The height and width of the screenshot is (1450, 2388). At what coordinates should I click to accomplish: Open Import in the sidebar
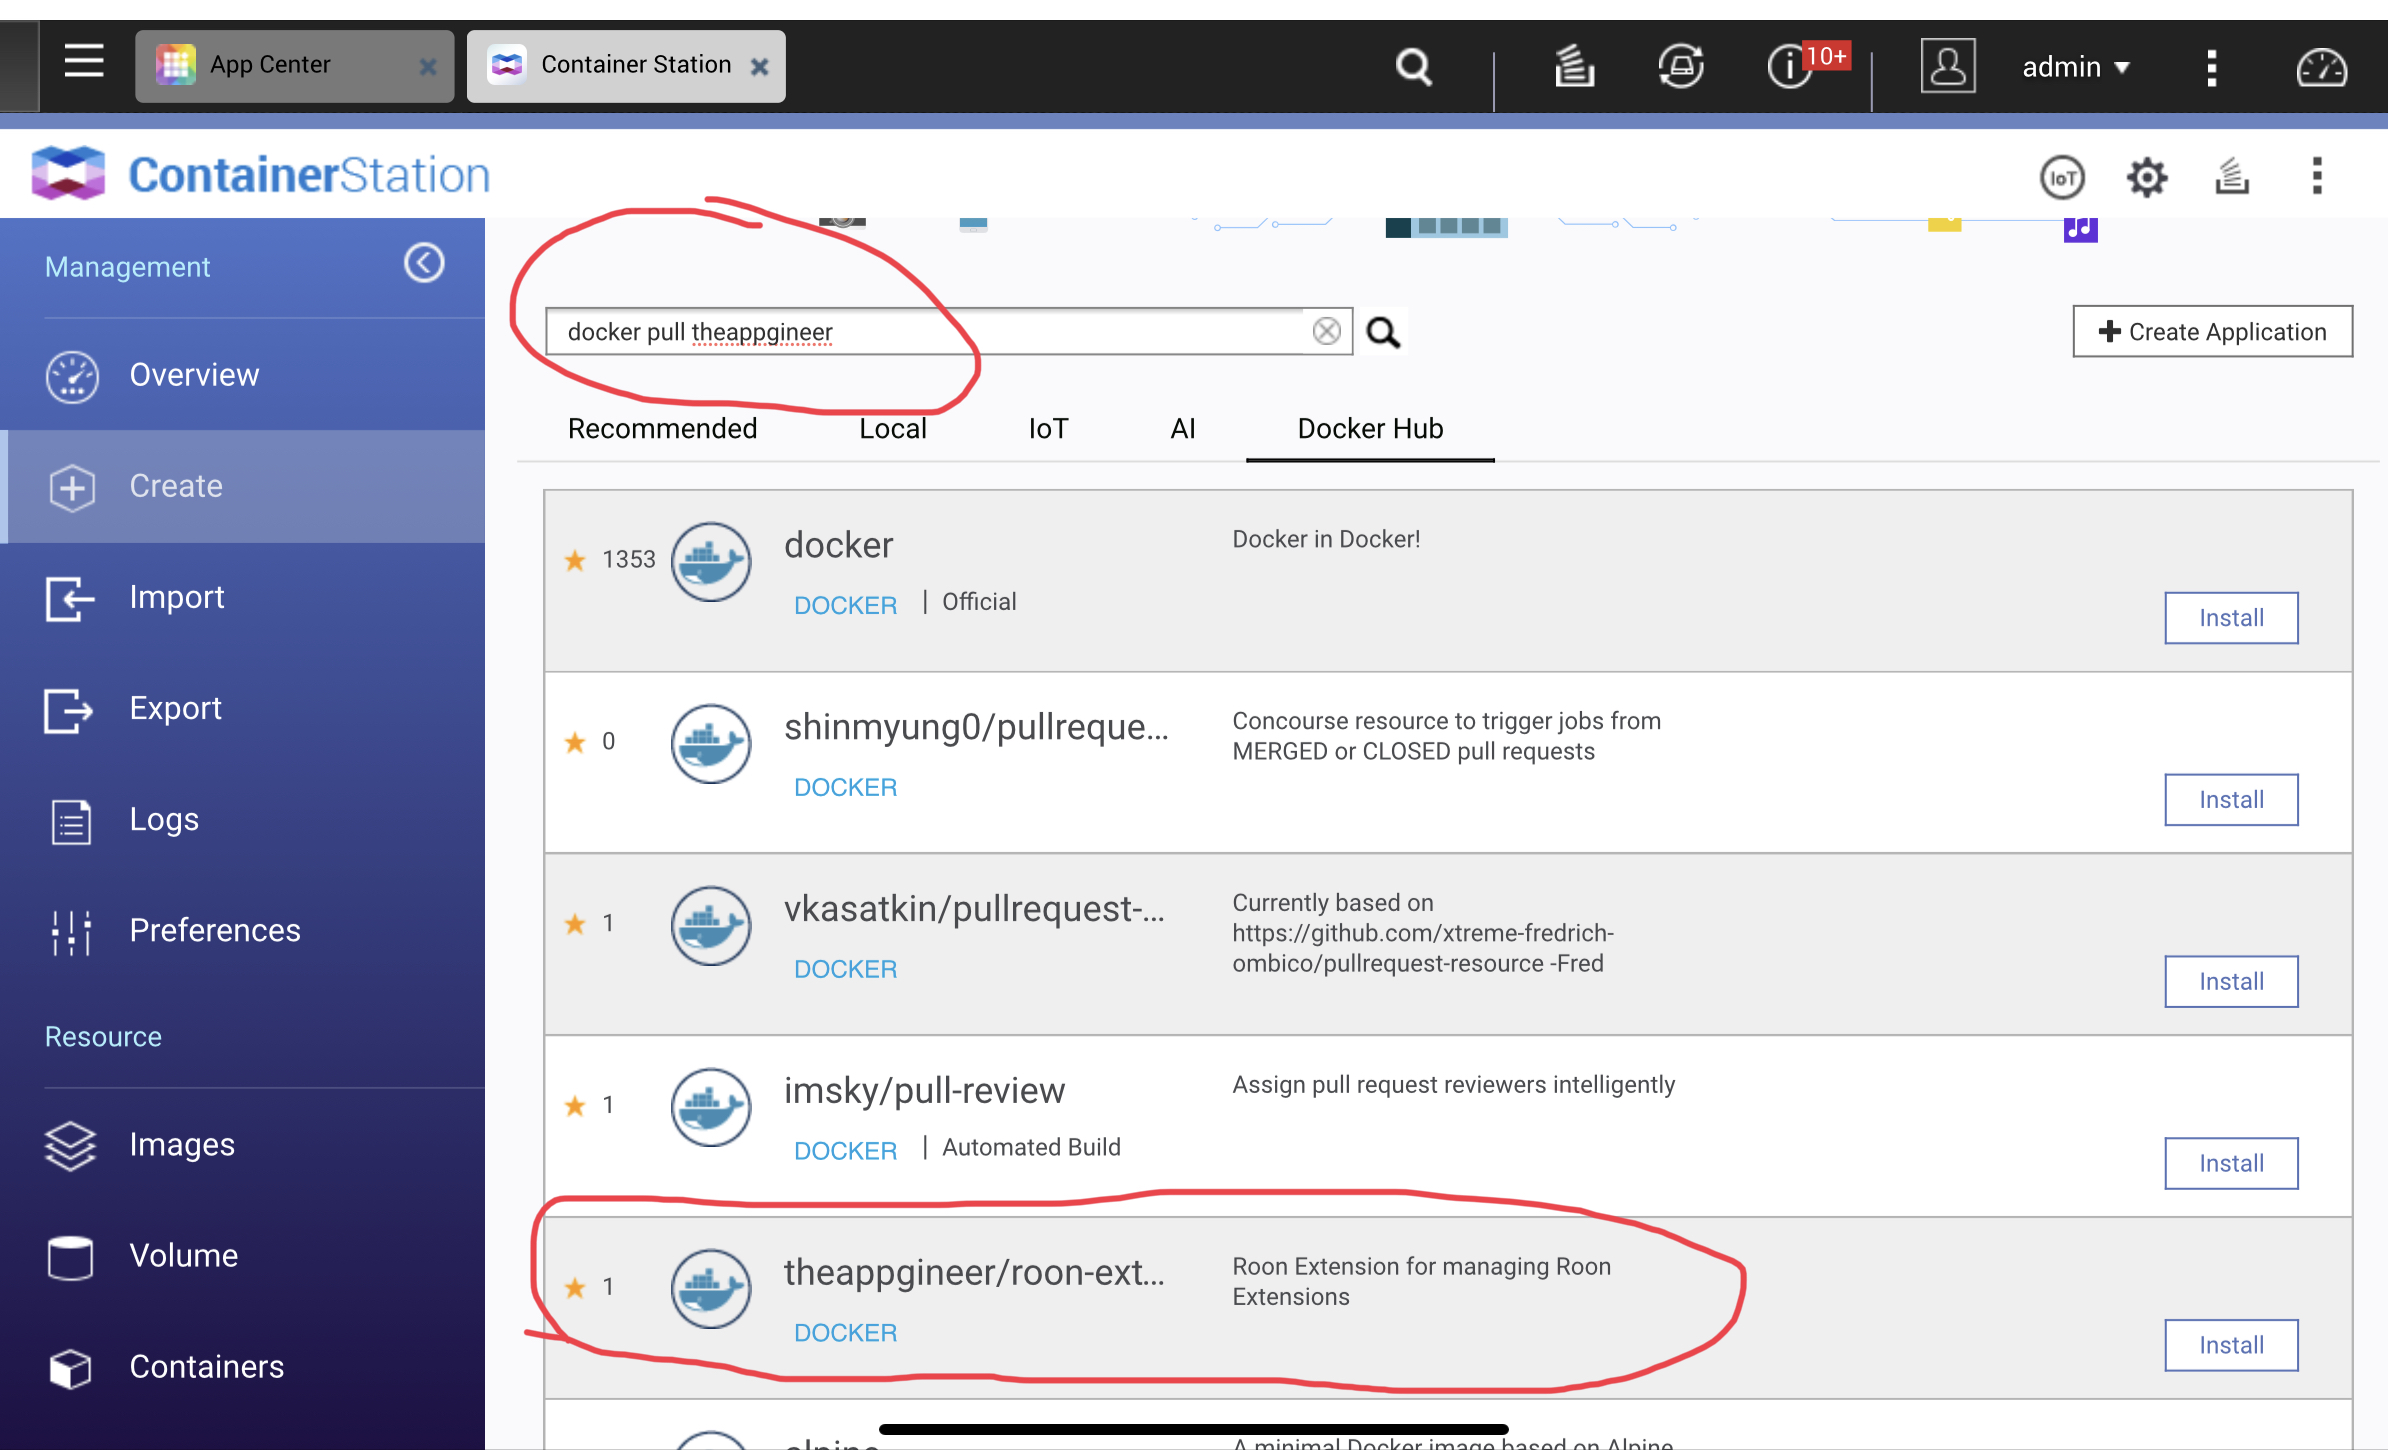[242, 597]
